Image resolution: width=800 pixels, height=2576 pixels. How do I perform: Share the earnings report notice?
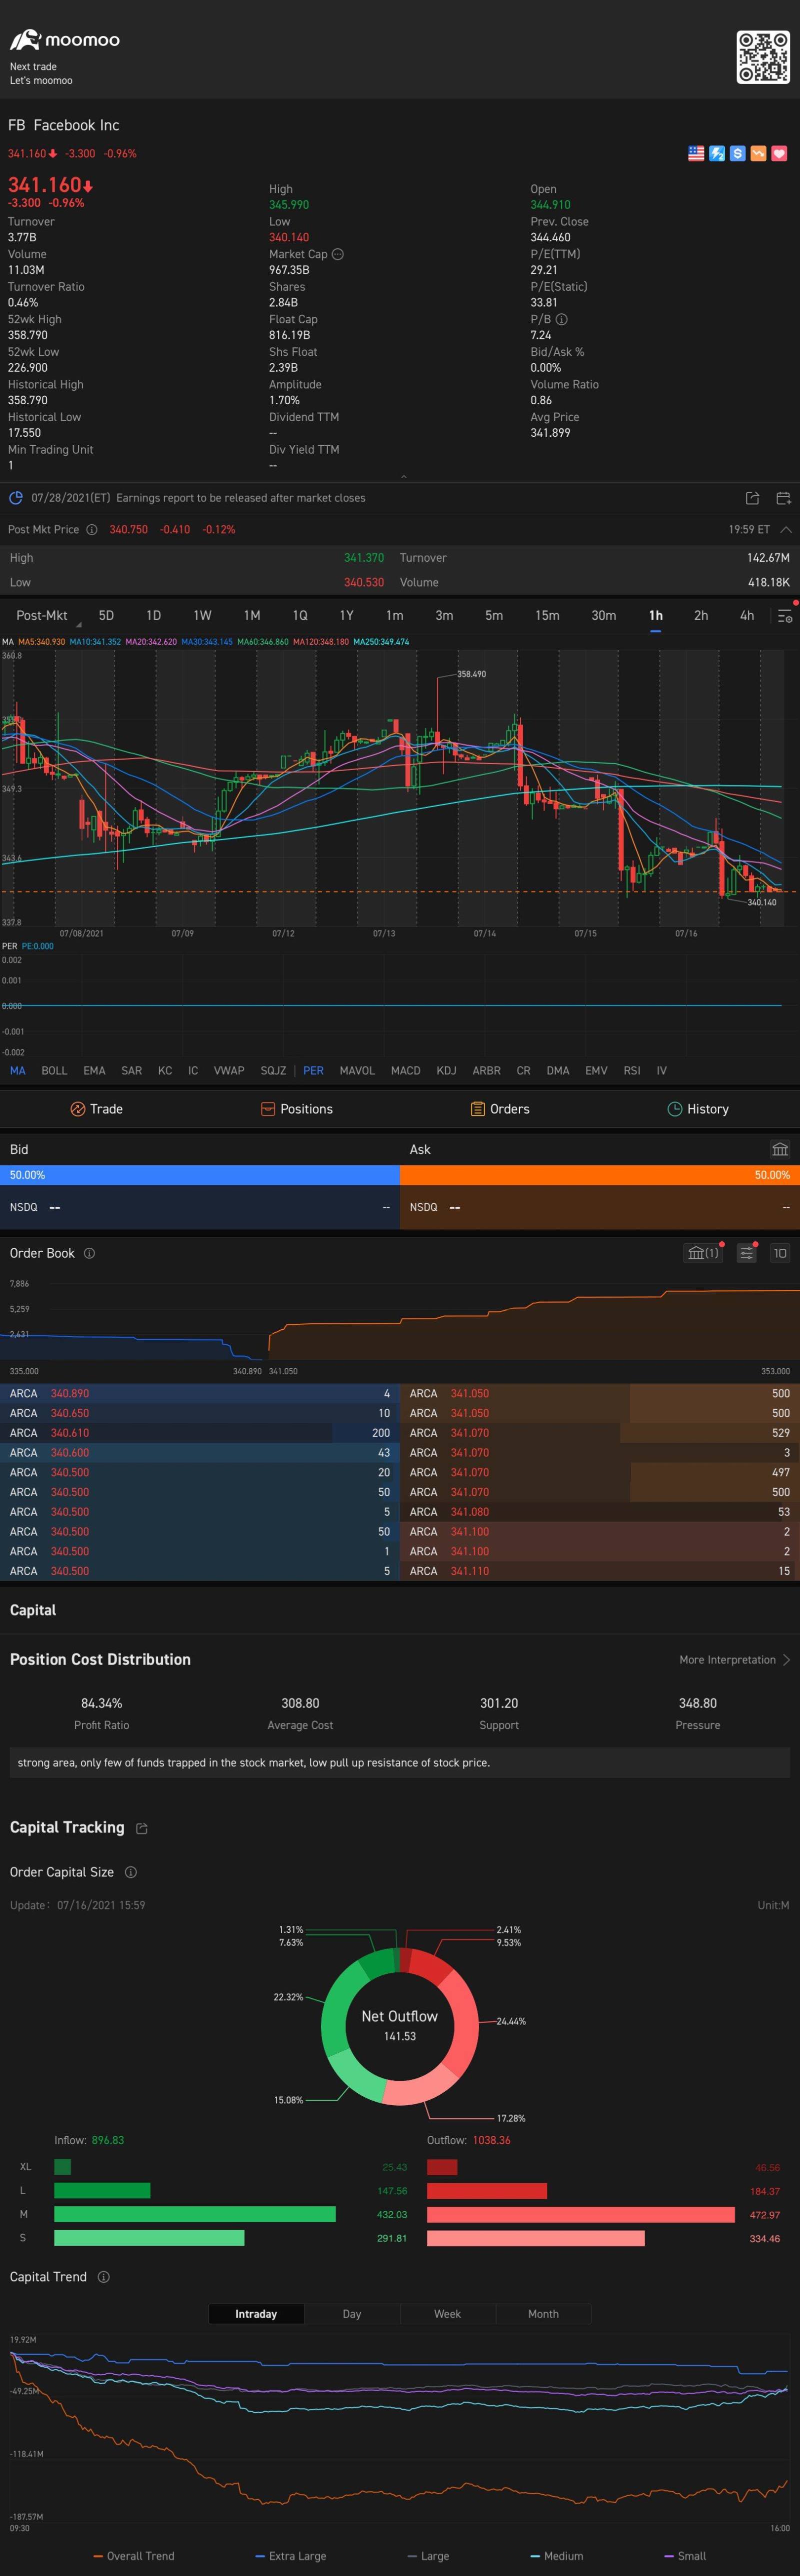tap(753, 498)
